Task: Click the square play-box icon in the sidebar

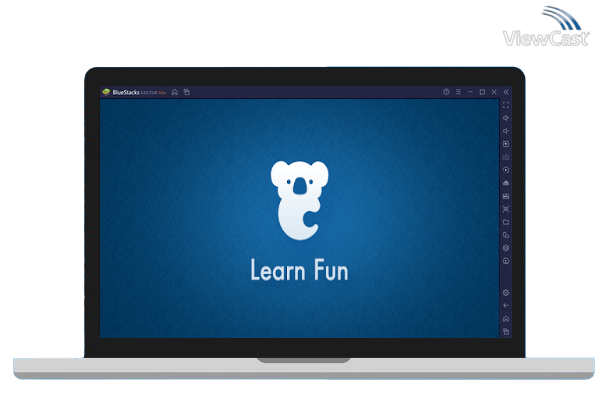Action: coord(506,144)
